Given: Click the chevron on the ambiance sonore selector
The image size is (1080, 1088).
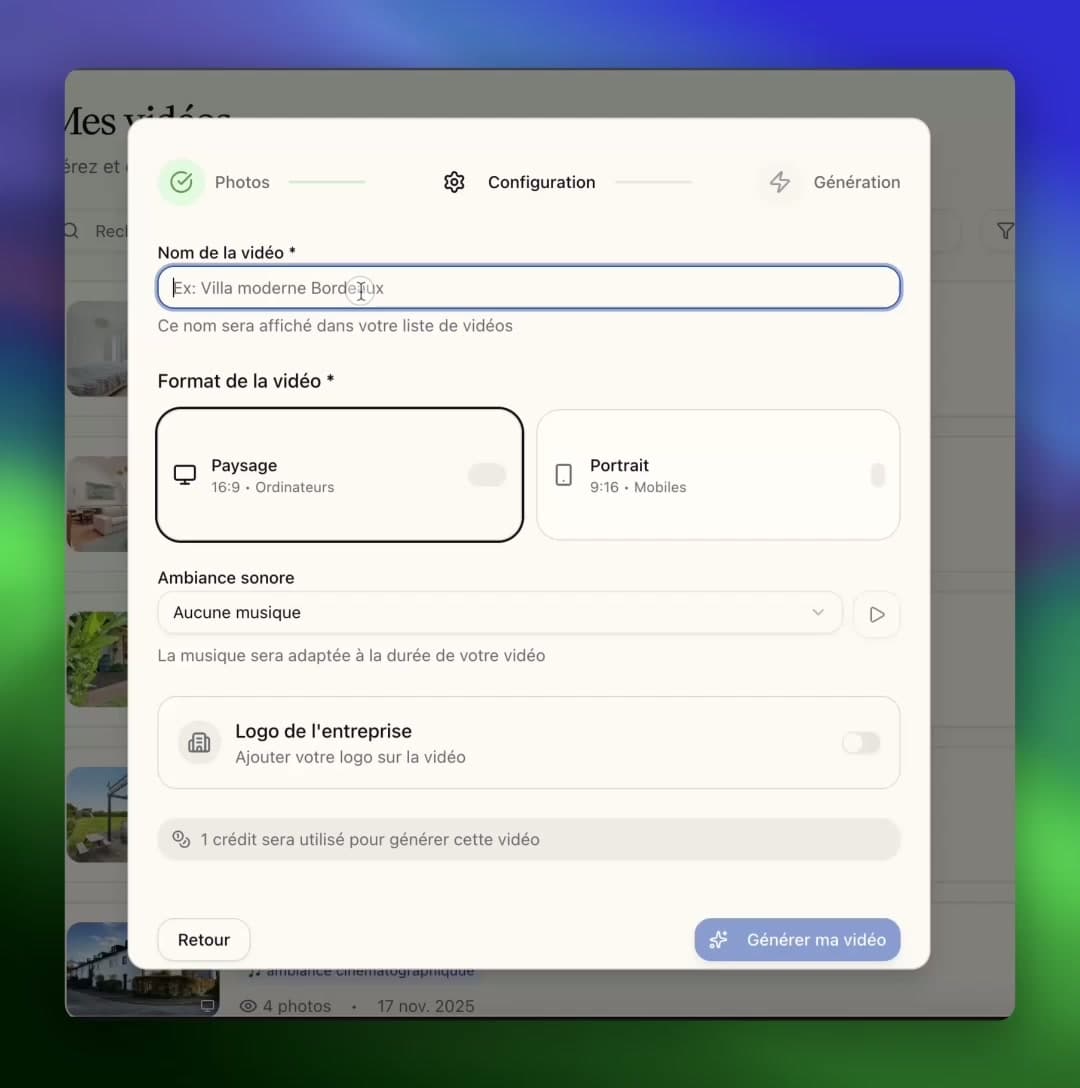Looking at the screenshot, I should click(x=818, y=612).
